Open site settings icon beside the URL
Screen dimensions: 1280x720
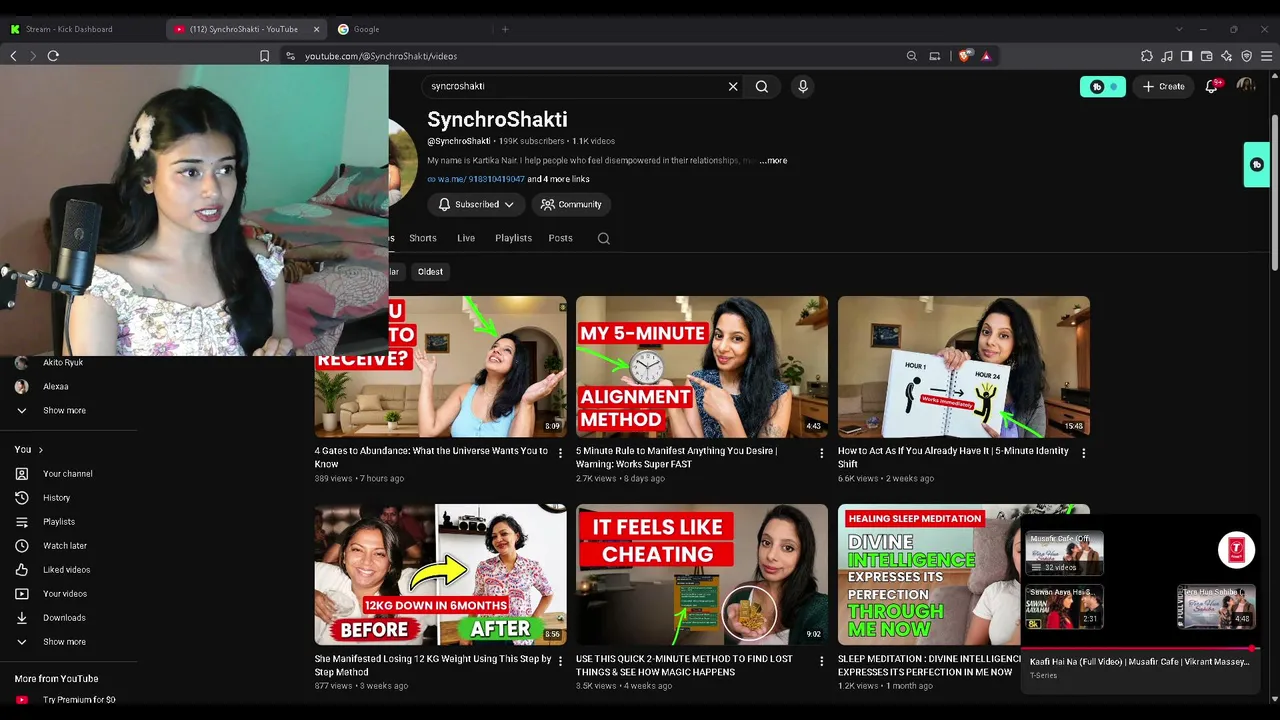[290, 56]
